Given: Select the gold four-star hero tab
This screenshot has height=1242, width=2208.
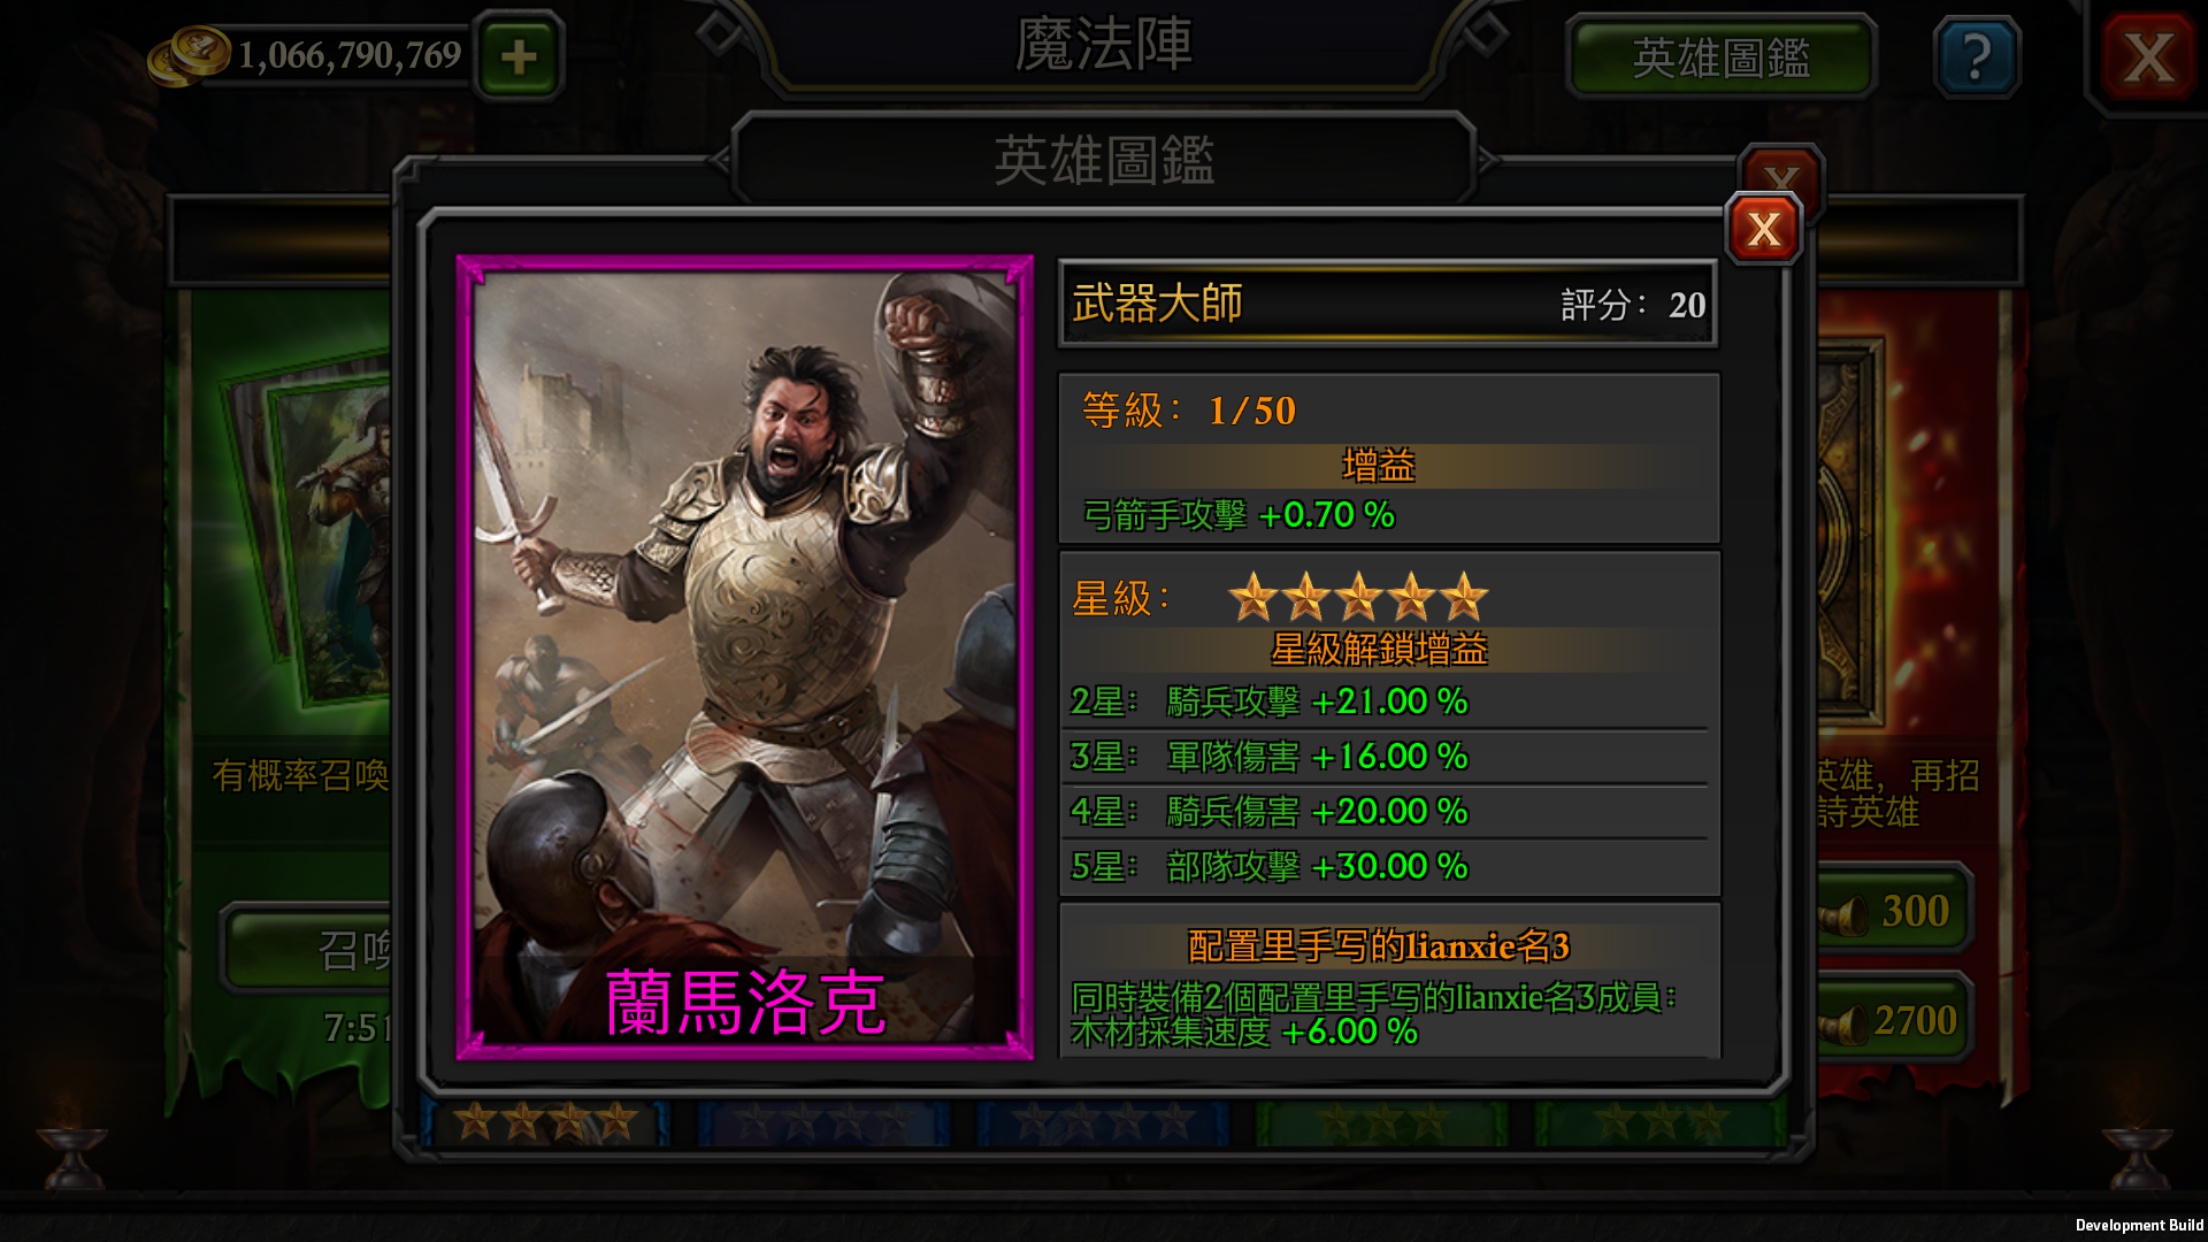Looking at the screenshot, I should click(x=546, y=1122).
